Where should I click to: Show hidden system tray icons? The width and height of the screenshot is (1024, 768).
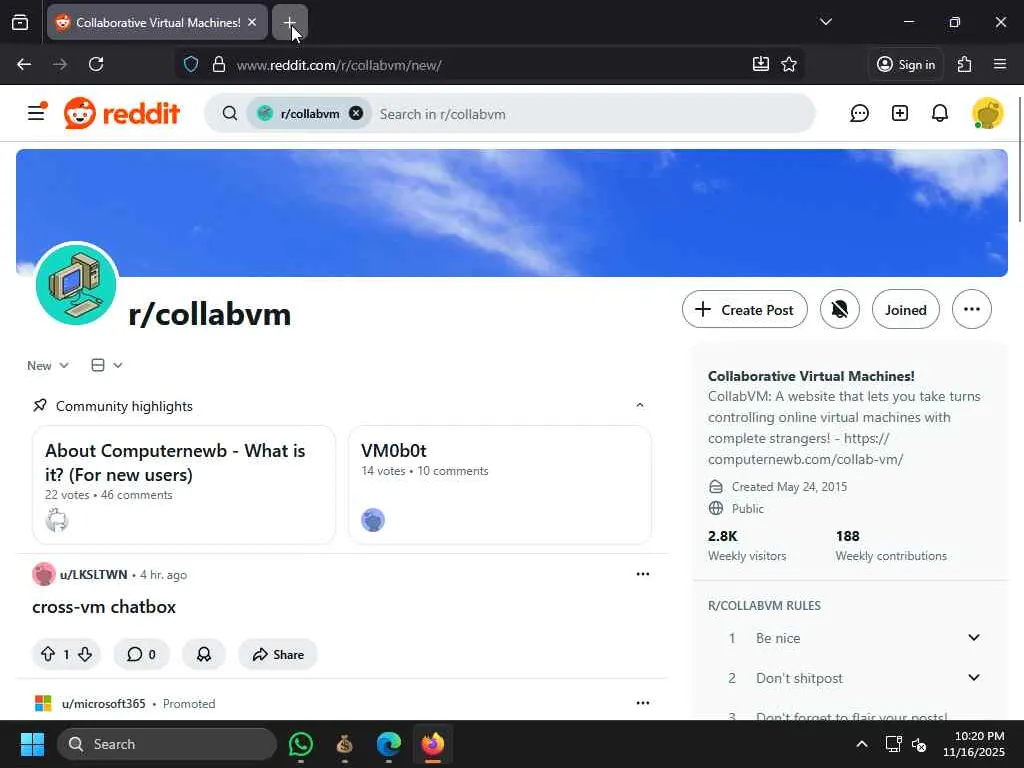point(862,744)
